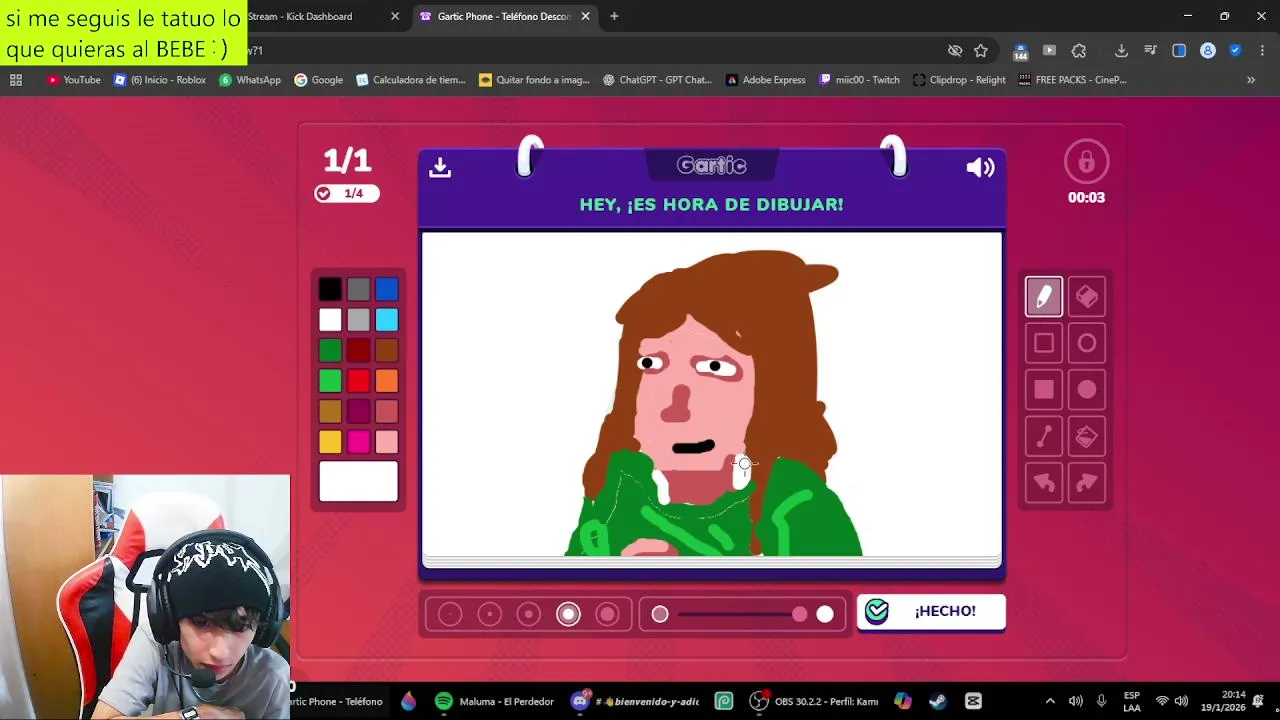1280x720 pixels.
Task: Pick the bright red color swatch
Action: pyautogui.click(x=358, y=381)
